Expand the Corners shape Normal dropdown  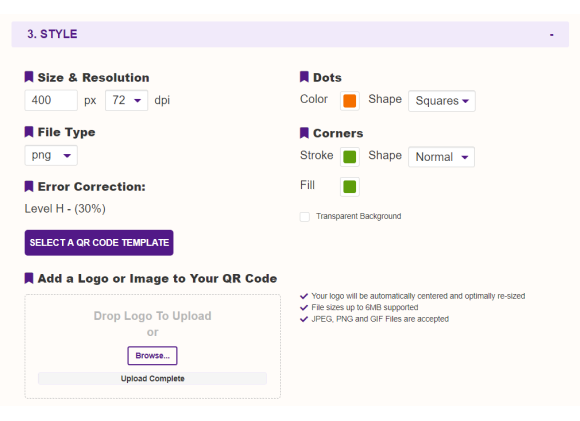[441, 157]
